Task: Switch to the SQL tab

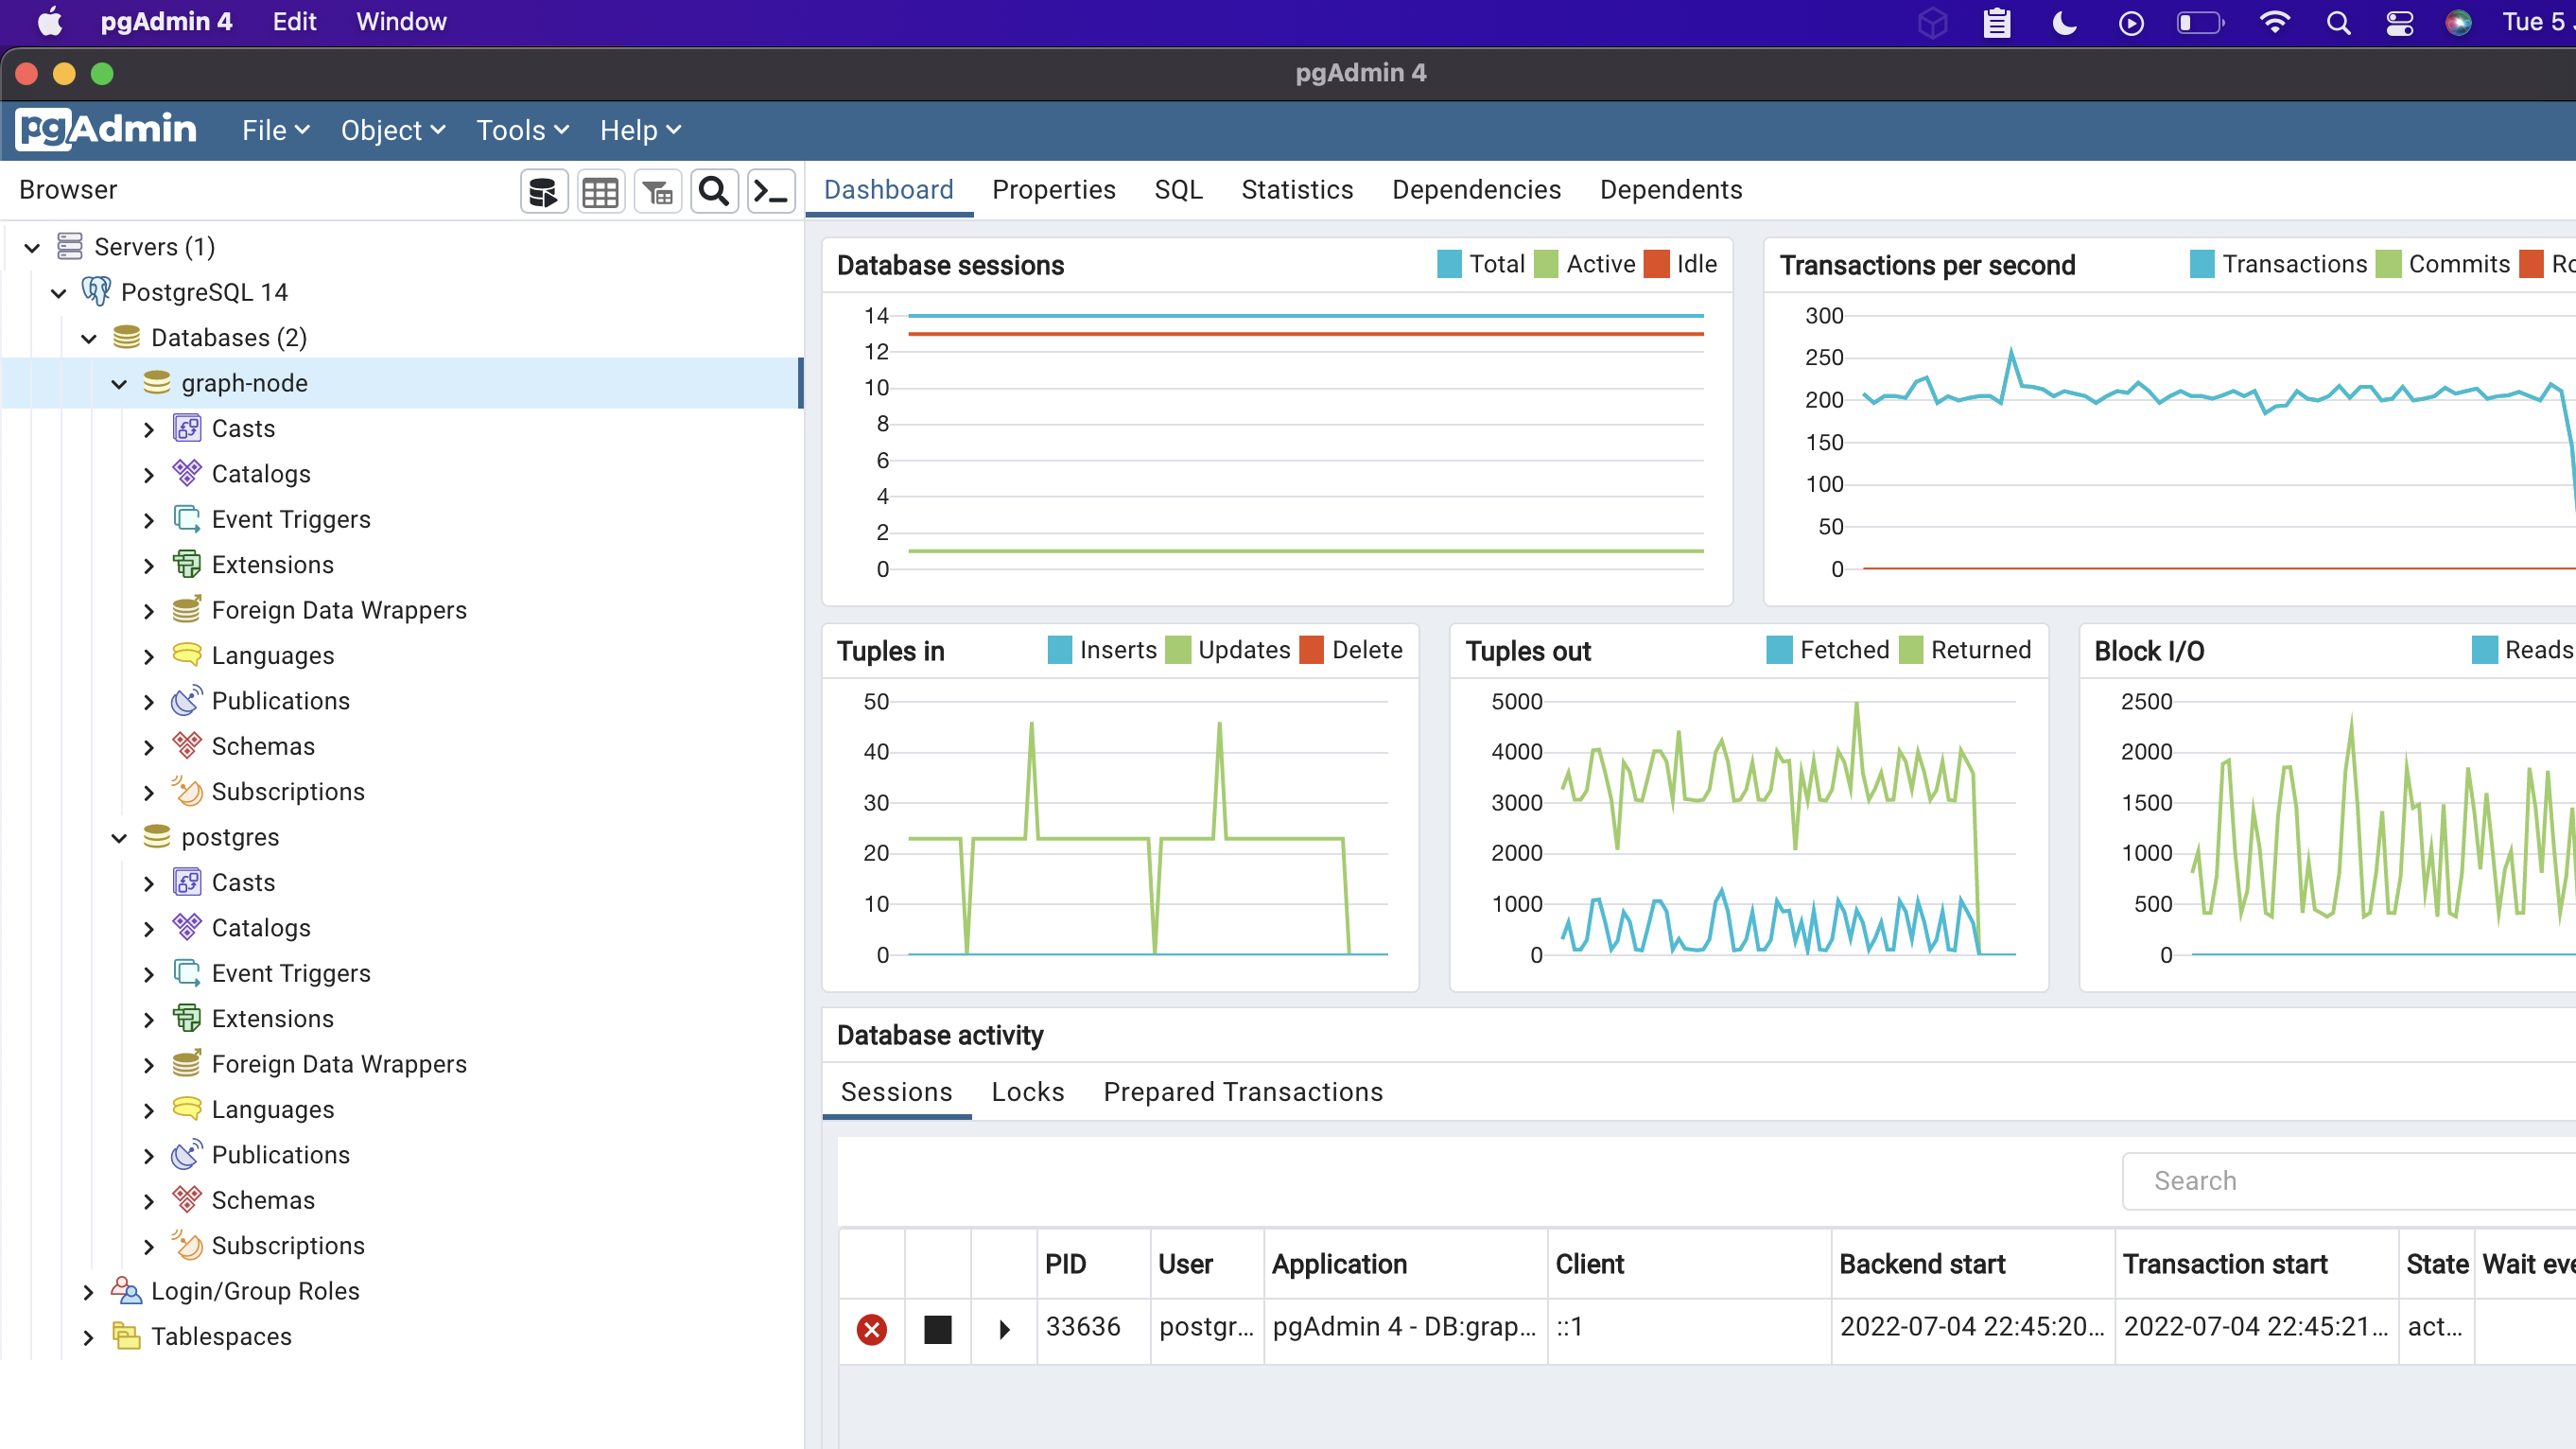Action: [1178, 189]
